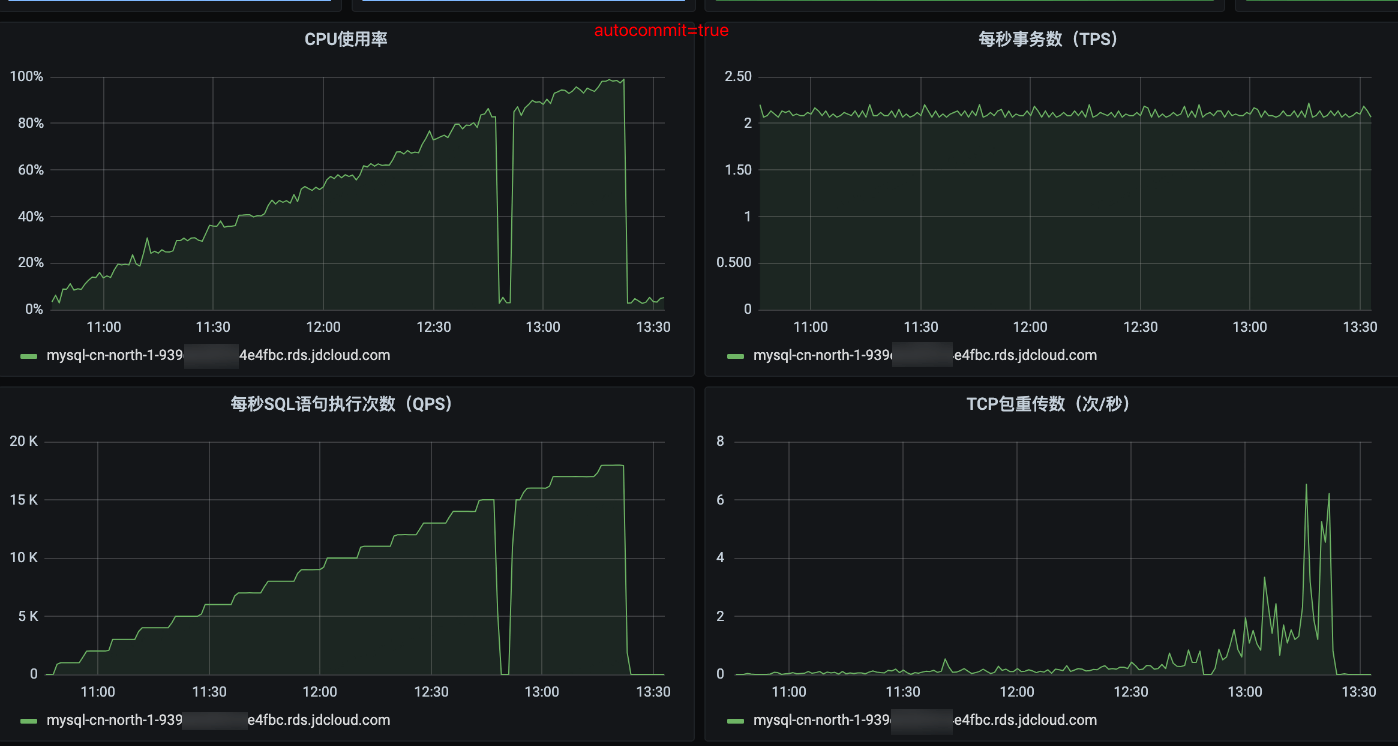This screenshot has height=746, width=1398.
Task: Click the 11:30 x-axis label in CPU chart
Action: coord(213,327)
